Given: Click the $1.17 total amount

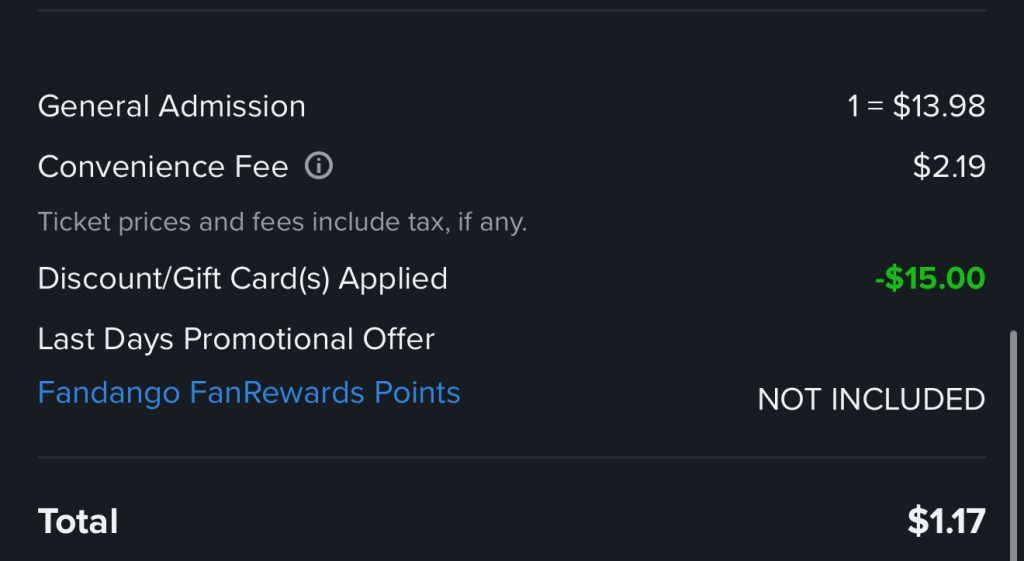Looking at the screenshot, I should (x=946, y=521).
